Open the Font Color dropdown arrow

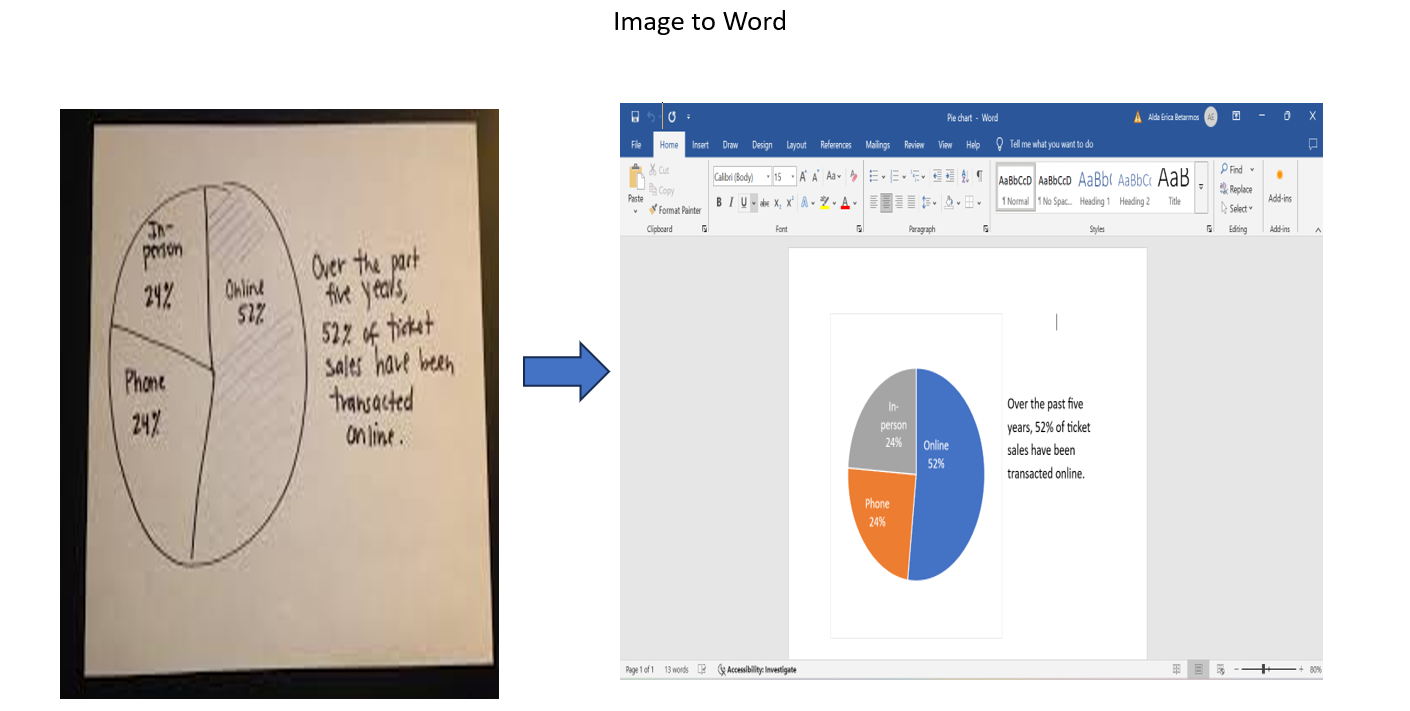pyautogui.click(x=855, y=203)
